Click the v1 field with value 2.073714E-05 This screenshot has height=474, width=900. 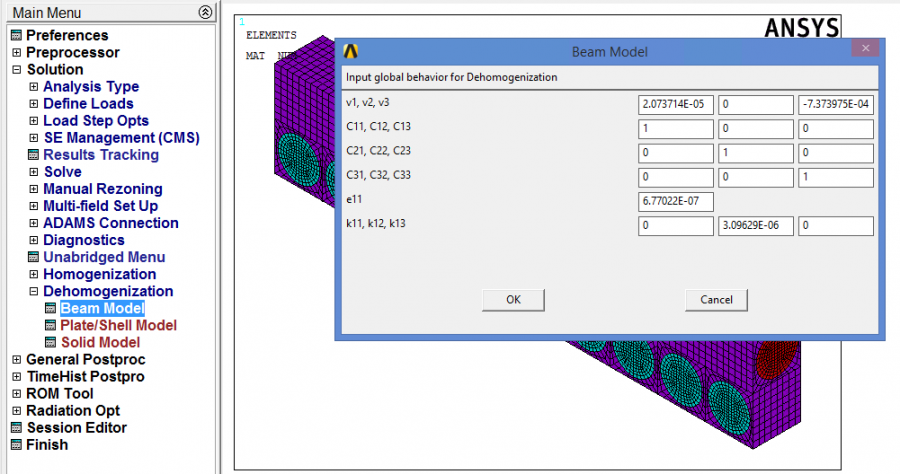click(676, 105)
